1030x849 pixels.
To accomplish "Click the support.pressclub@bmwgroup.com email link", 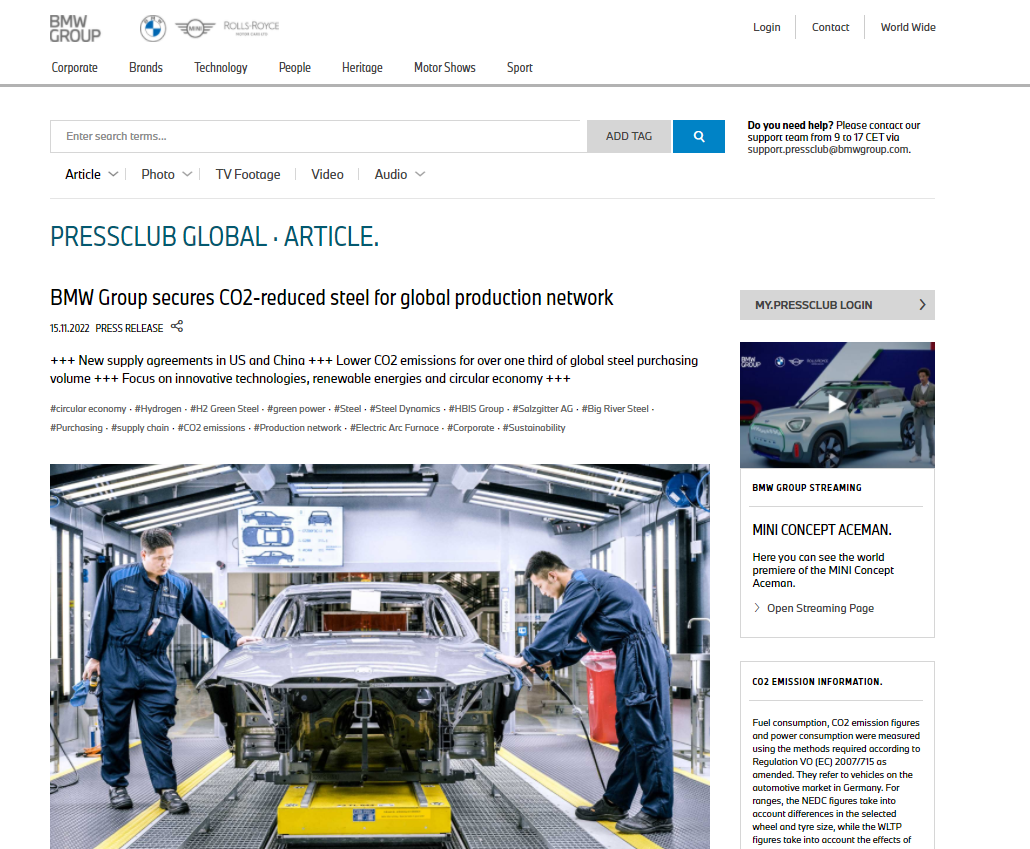I will (x=828, y=149).
